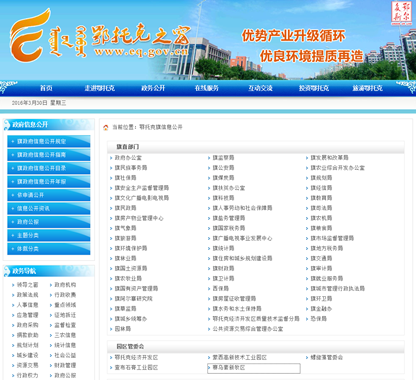The width and height of the screenshot is (416, 380).
Task: Open the 旗房产物业管理中心 link
Action: (x=139, y=218)
